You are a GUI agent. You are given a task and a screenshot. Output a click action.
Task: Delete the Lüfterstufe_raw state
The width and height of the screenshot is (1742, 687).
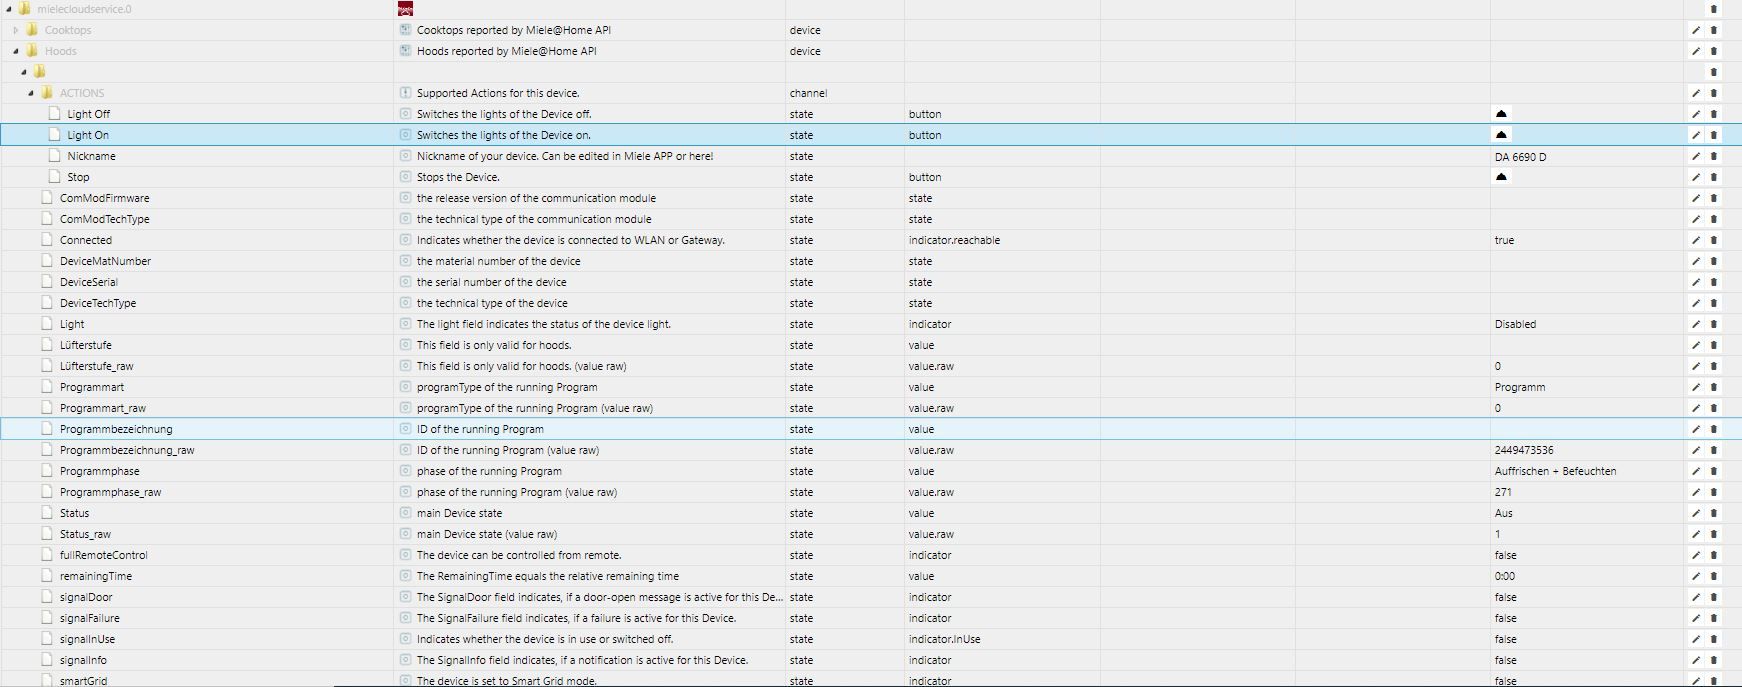tap(1714, 366)
